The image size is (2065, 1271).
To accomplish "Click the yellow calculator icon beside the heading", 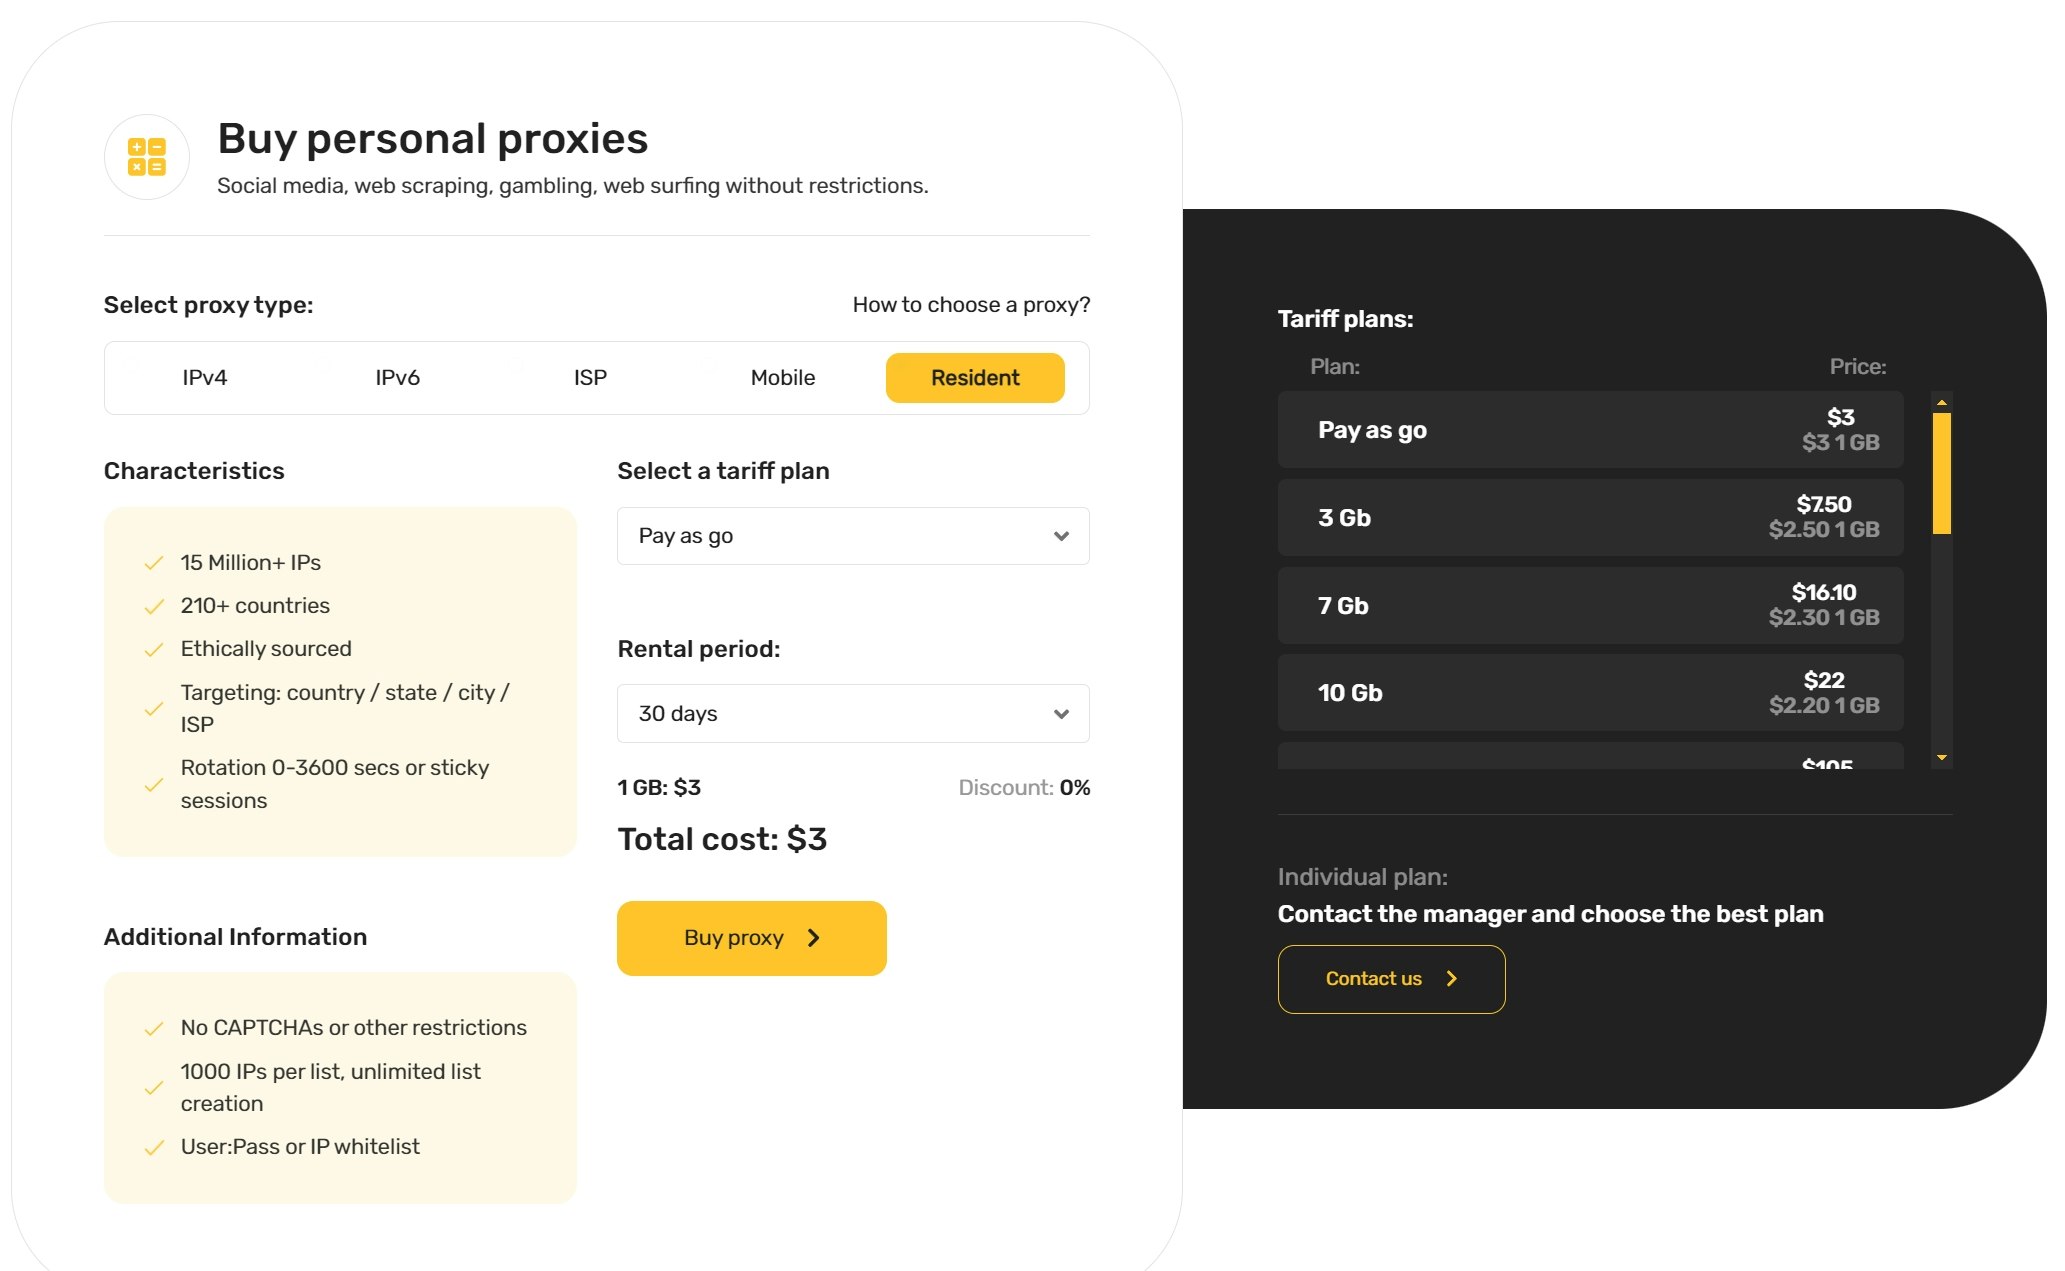I will click(147, 157).
